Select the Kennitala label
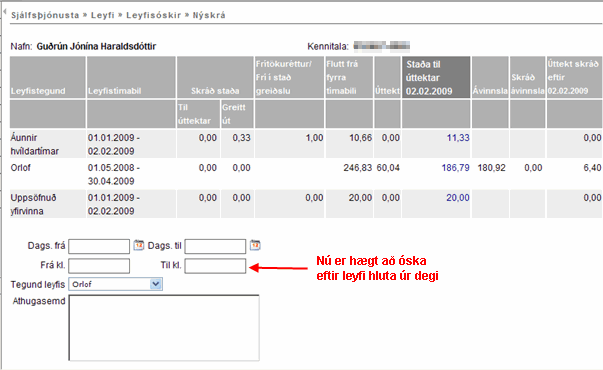Viewport: 603px width, 370px height. [x=328, y=47]
